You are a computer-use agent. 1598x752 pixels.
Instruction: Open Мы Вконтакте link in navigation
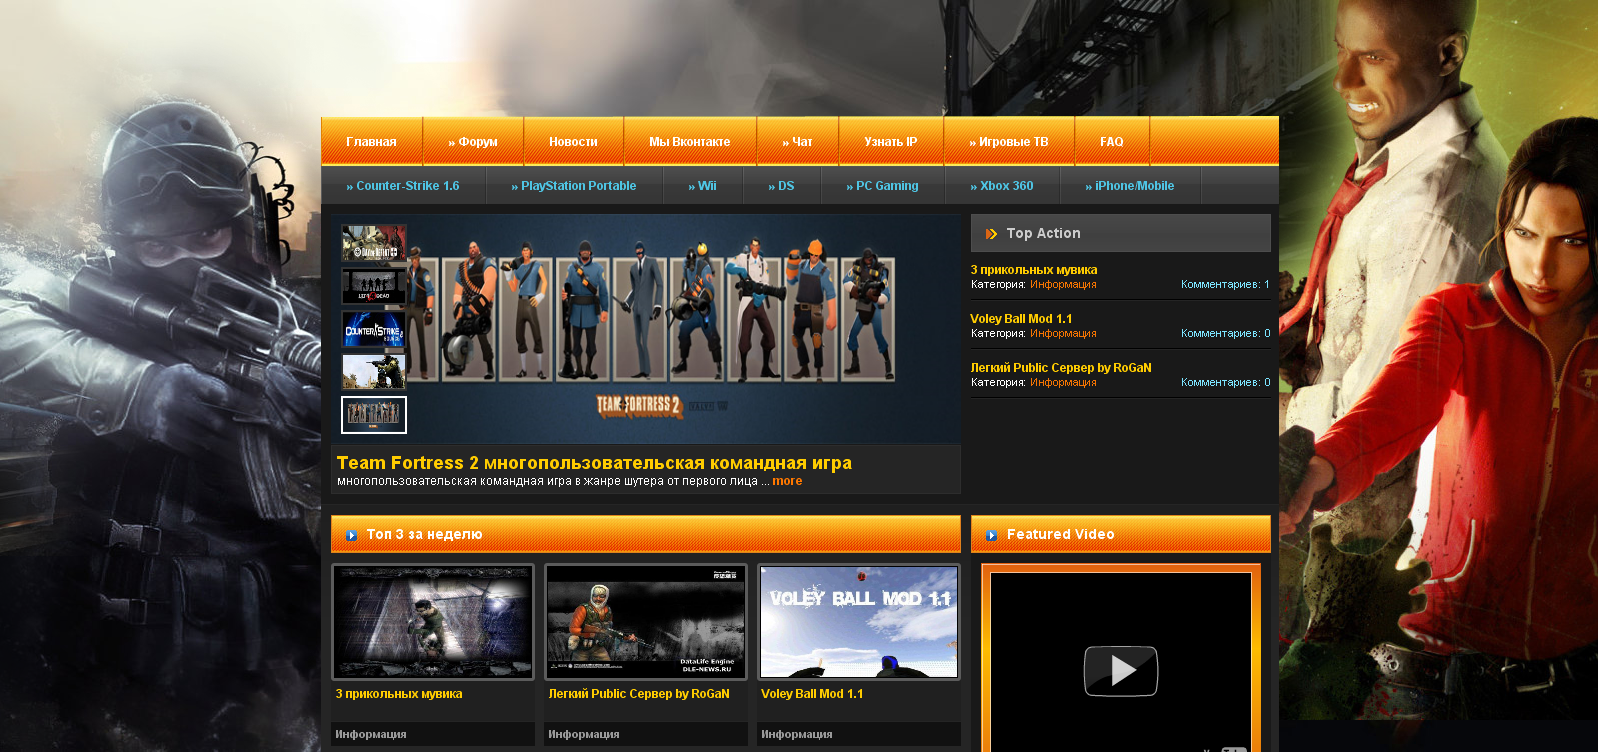coord(690,142)
